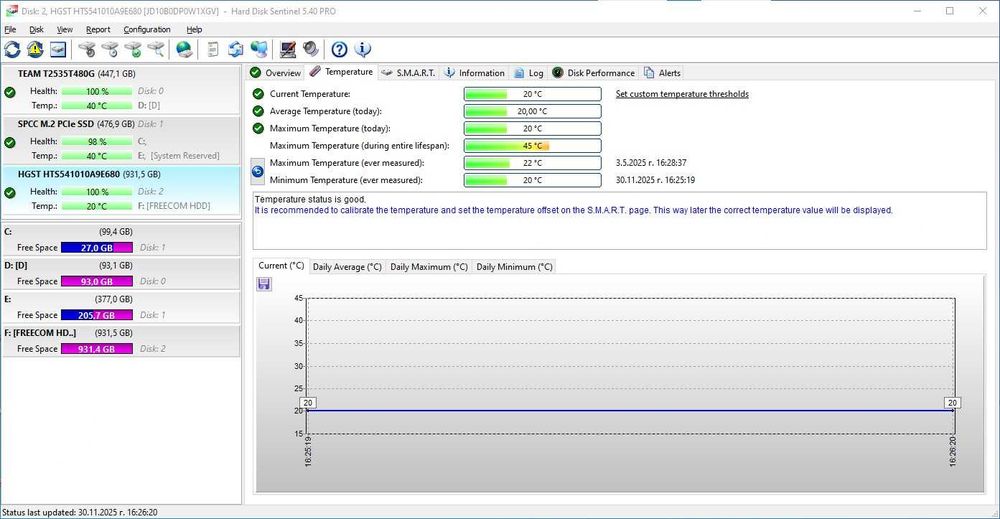Click the blue info bubble About icon
1000x519 pixels.
362,49
